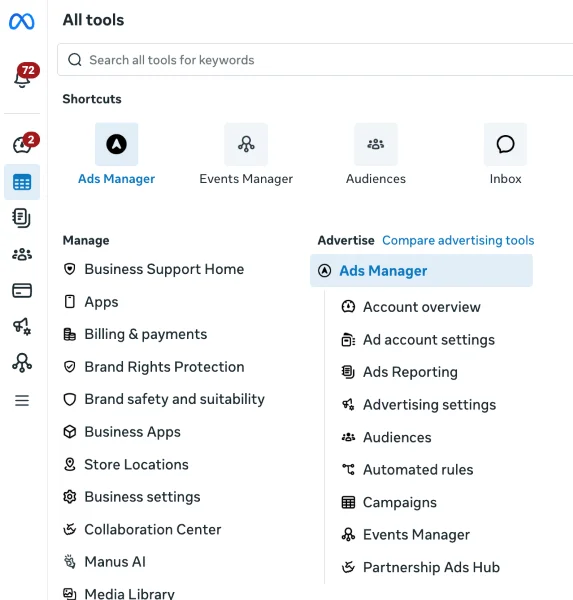Open Events Manager in Advertise list
This screenshot has width=573, height=600.
pyautogui.click(x=416, y=535)
